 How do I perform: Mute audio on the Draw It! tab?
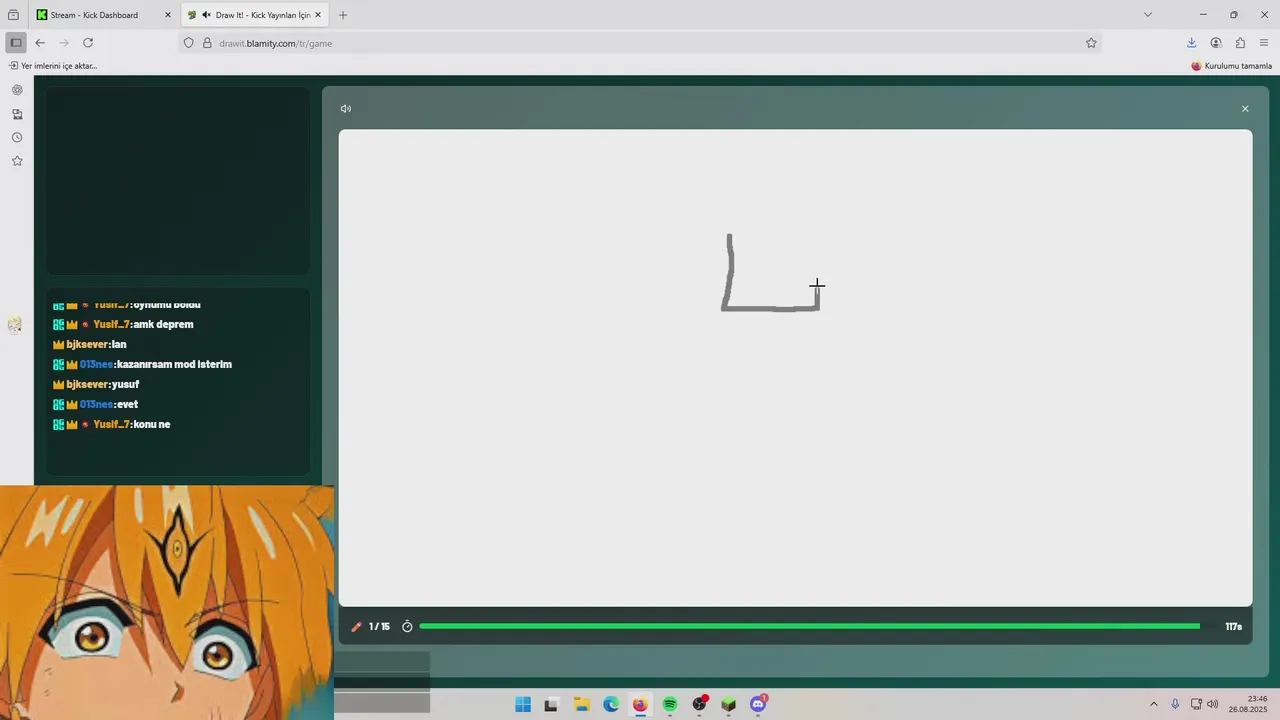206,15
